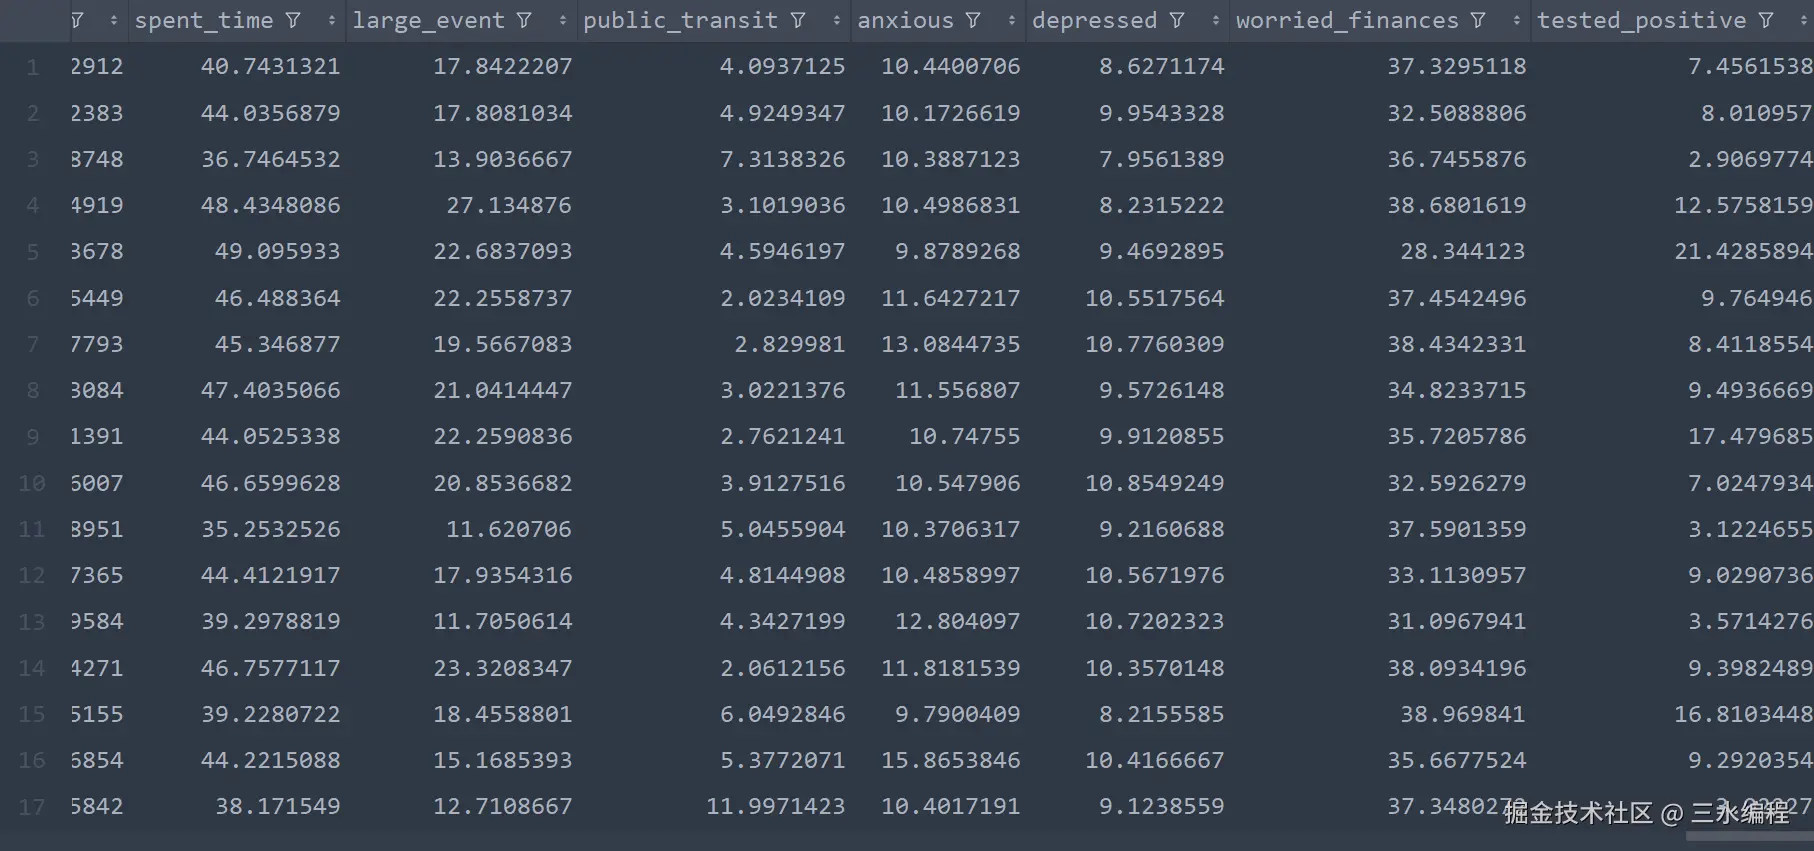Select the spent_time column header
The image size is (1814, 851).
204,20
